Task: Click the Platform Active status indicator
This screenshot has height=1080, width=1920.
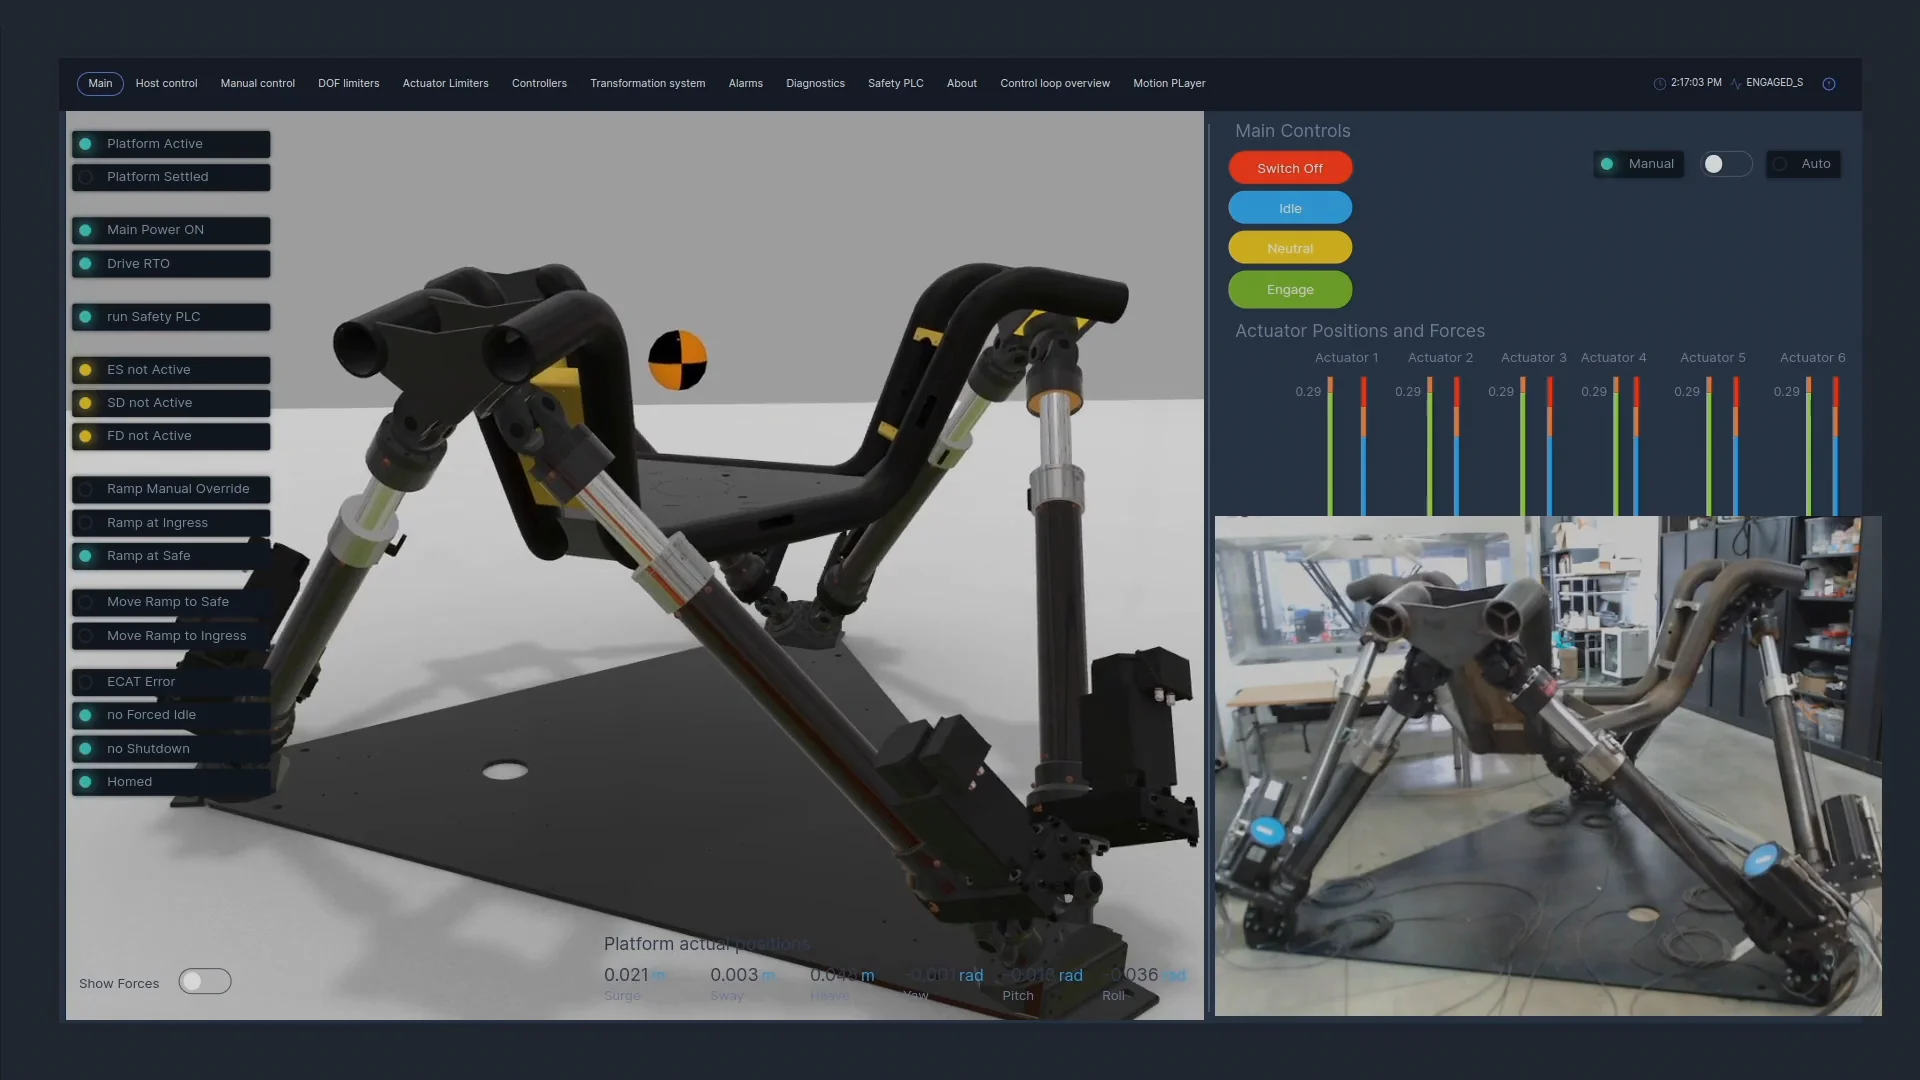Action: [86, 144]
